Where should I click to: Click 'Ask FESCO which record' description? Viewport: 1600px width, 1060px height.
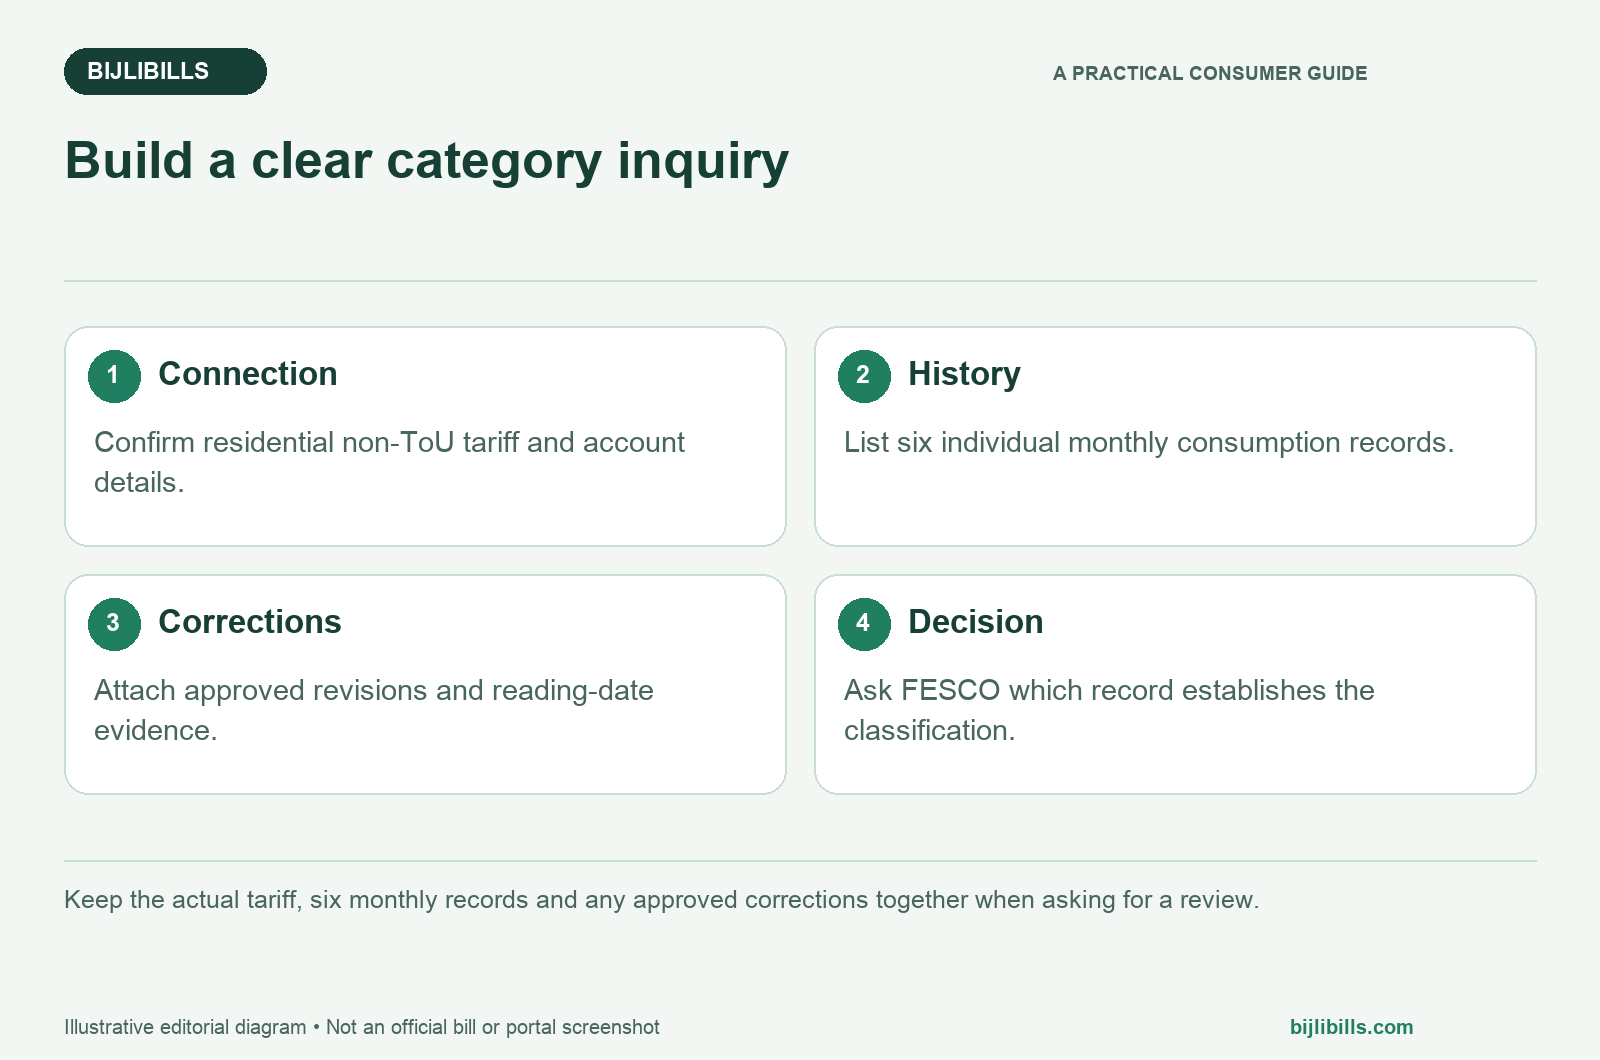1109,710
